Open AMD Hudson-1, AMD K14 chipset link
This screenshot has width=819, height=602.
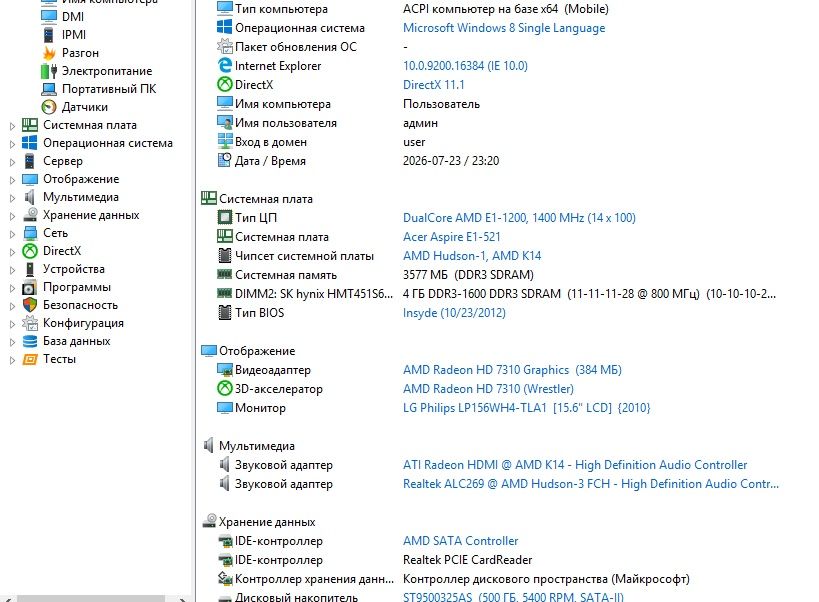[x=472, y=256]
